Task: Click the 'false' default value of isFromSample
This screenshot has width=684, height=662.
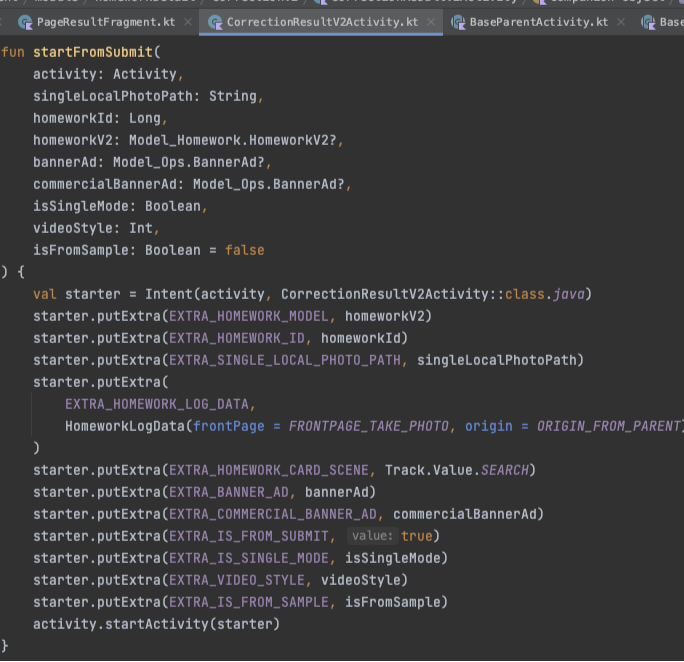Action: point(245,250)
